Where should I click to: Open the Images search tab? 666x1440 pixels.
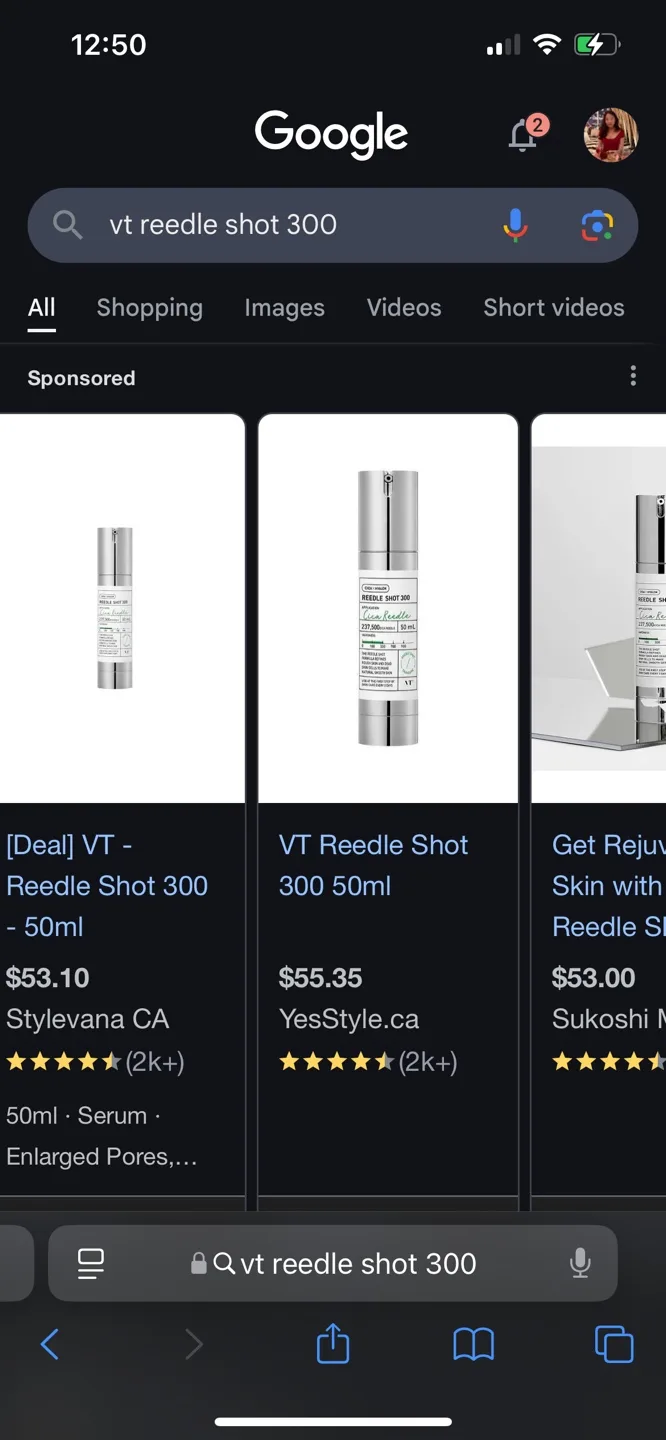[x=284, y=308]
